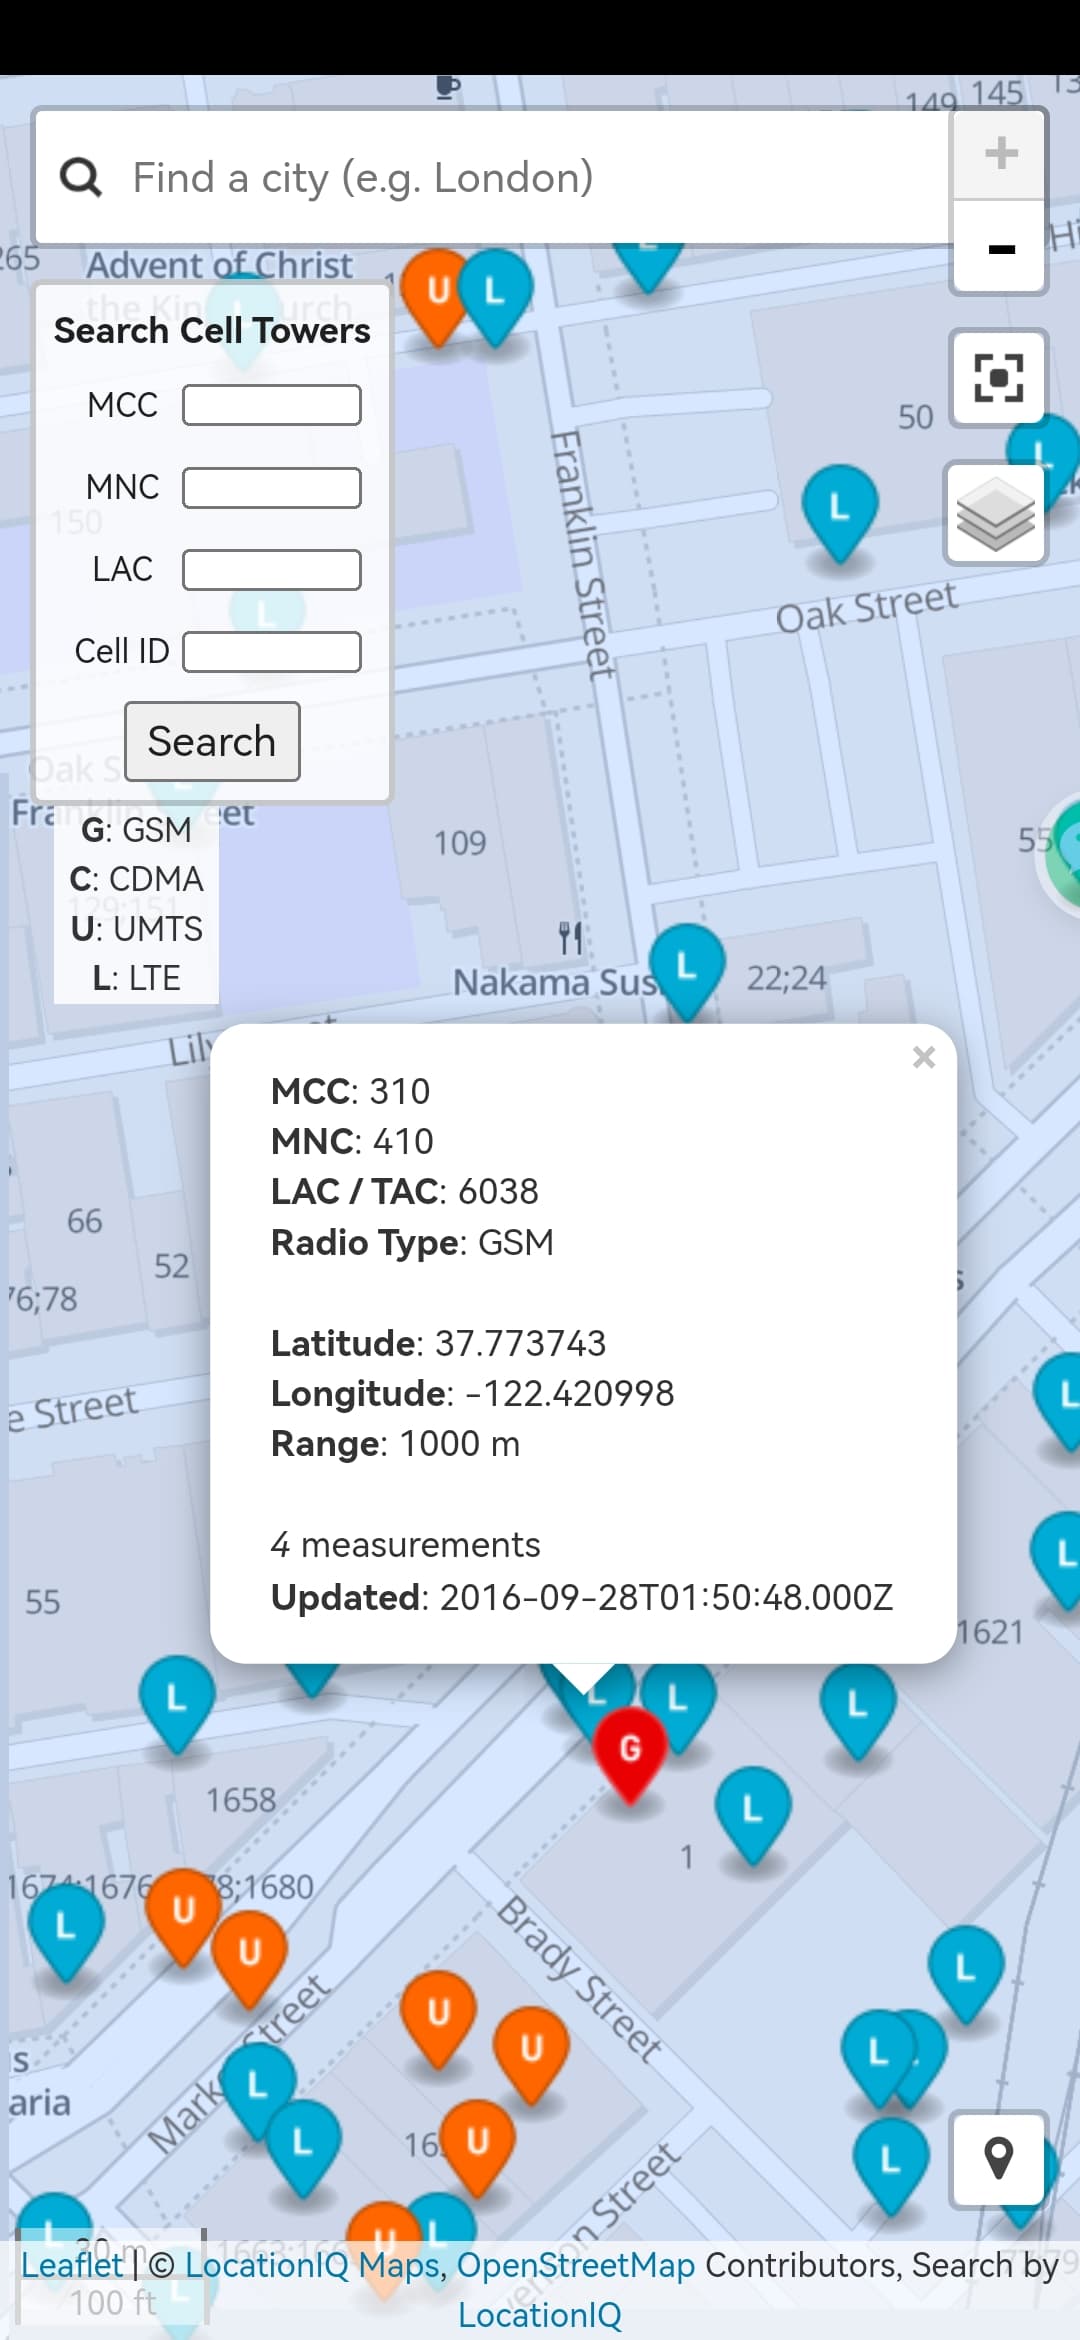Tap the '4 measurements' text

click(406, 1545)
